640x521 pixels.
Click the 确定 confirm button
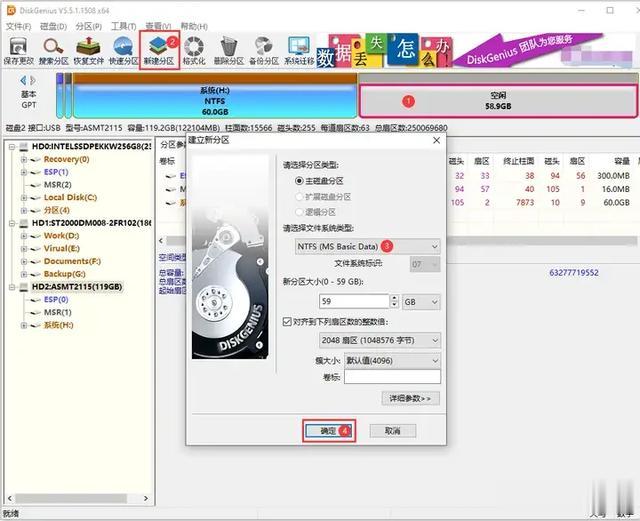pos(329,431)
